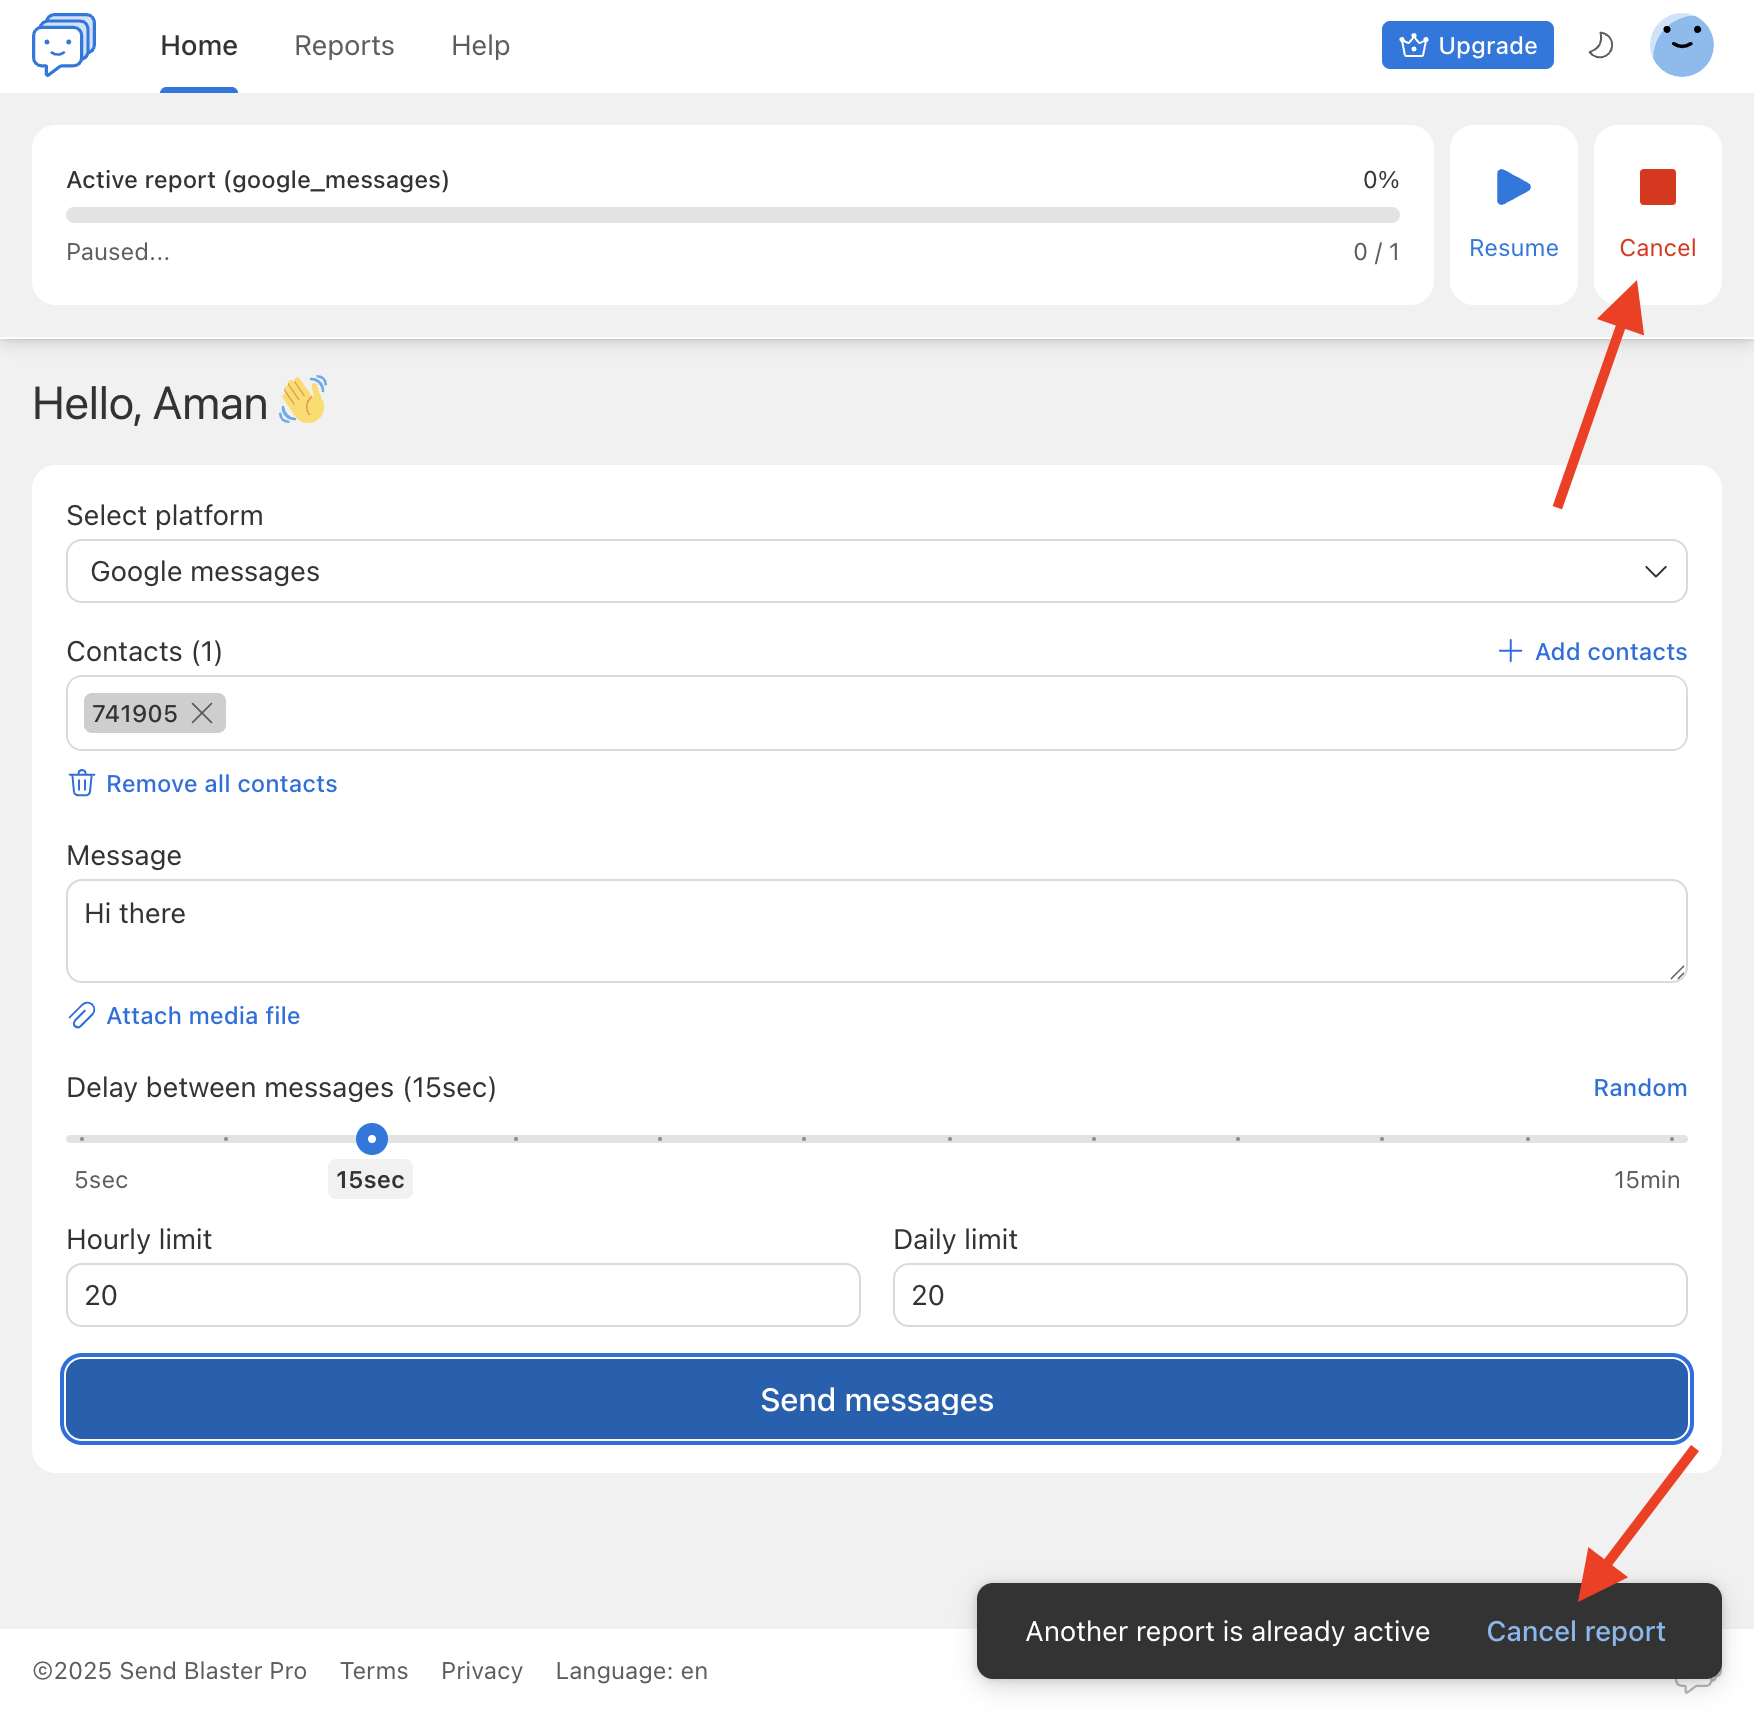Click the paperclip attach media icon
The image size is (1754, 1711).
[x=82, y=1016]
